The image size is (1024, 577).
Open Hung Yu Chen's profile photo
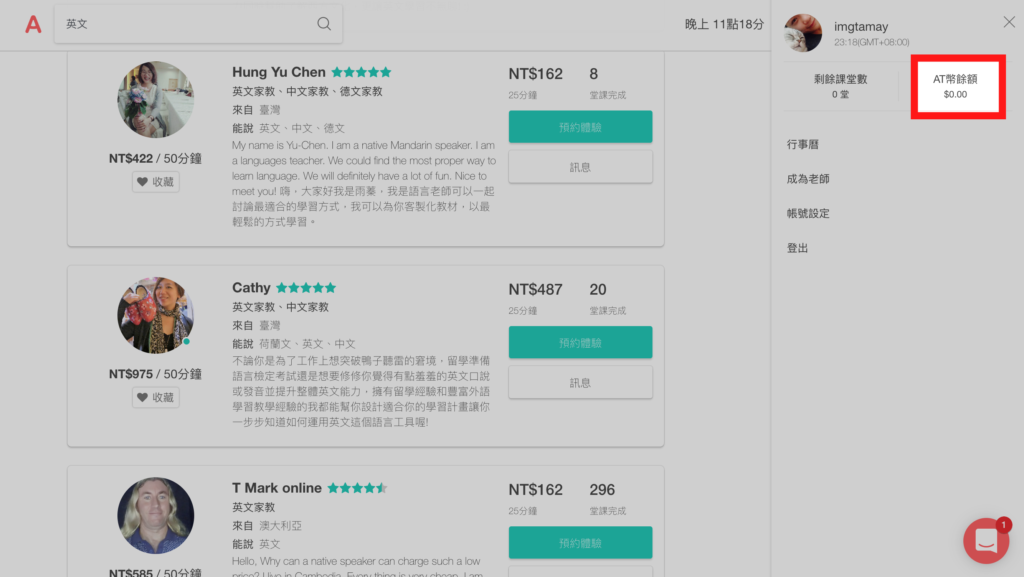pos(155,99)
